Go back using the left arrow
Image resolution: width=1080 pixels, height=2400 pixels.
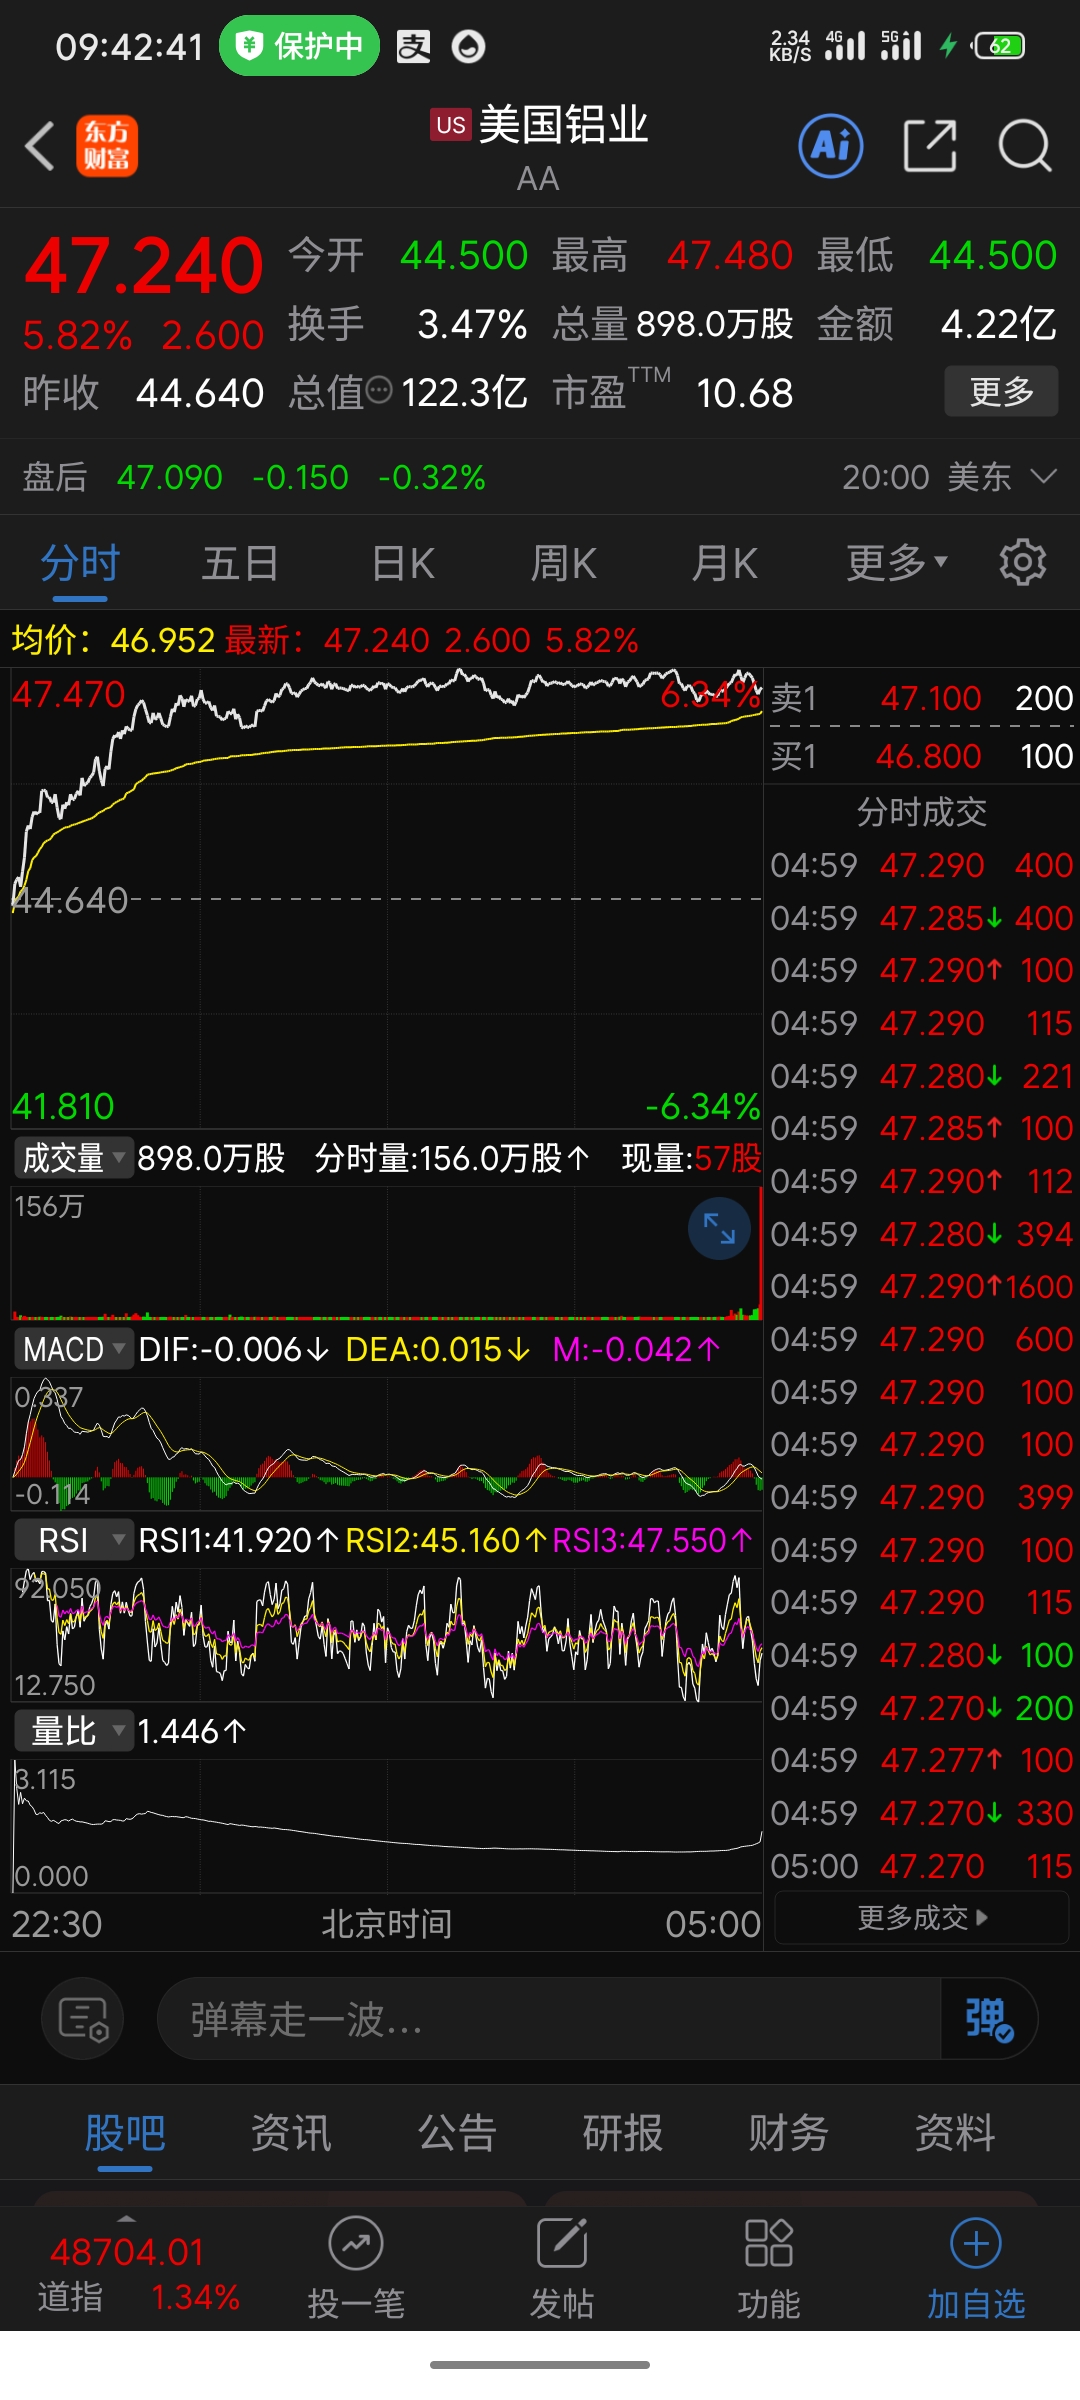(40, 147)
